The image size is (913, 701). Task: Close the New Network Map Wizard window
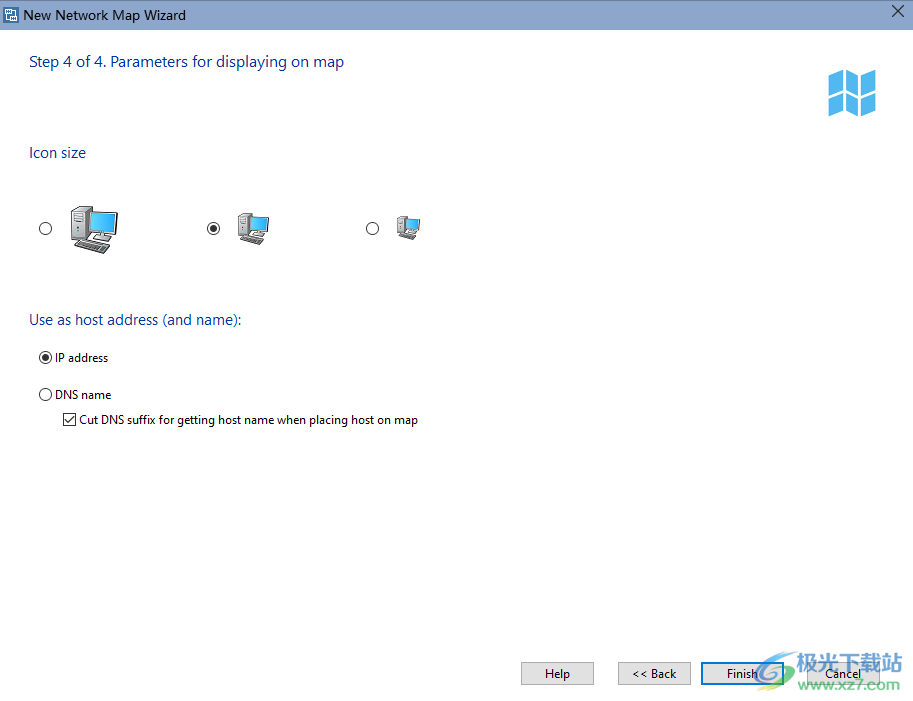(x=897, y=12)
